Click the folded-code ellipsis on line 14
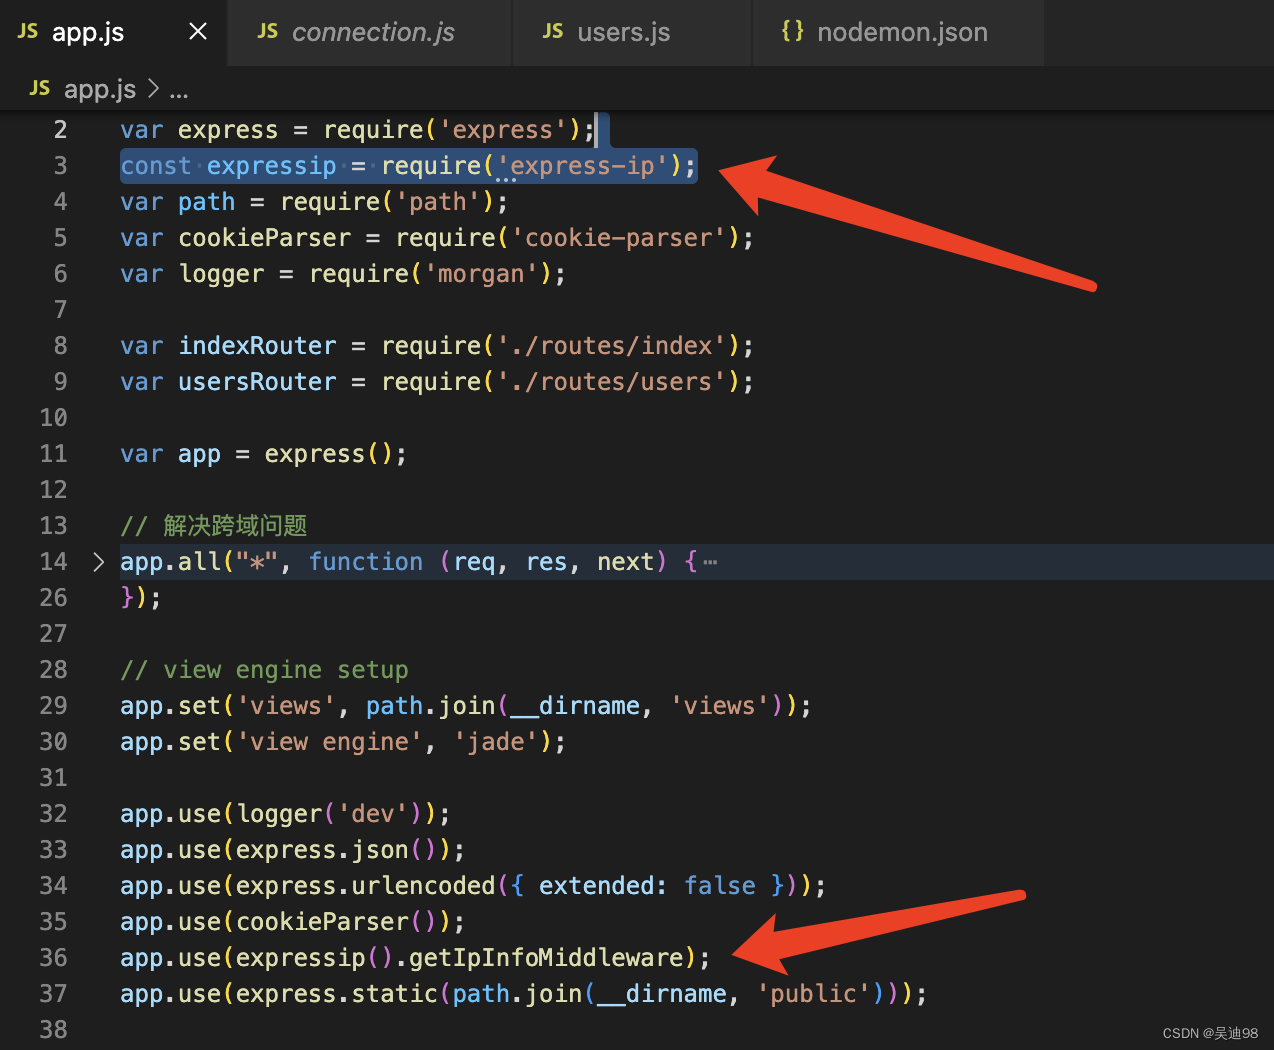Screen dimensions: 1274x1050 click(710, 562)
